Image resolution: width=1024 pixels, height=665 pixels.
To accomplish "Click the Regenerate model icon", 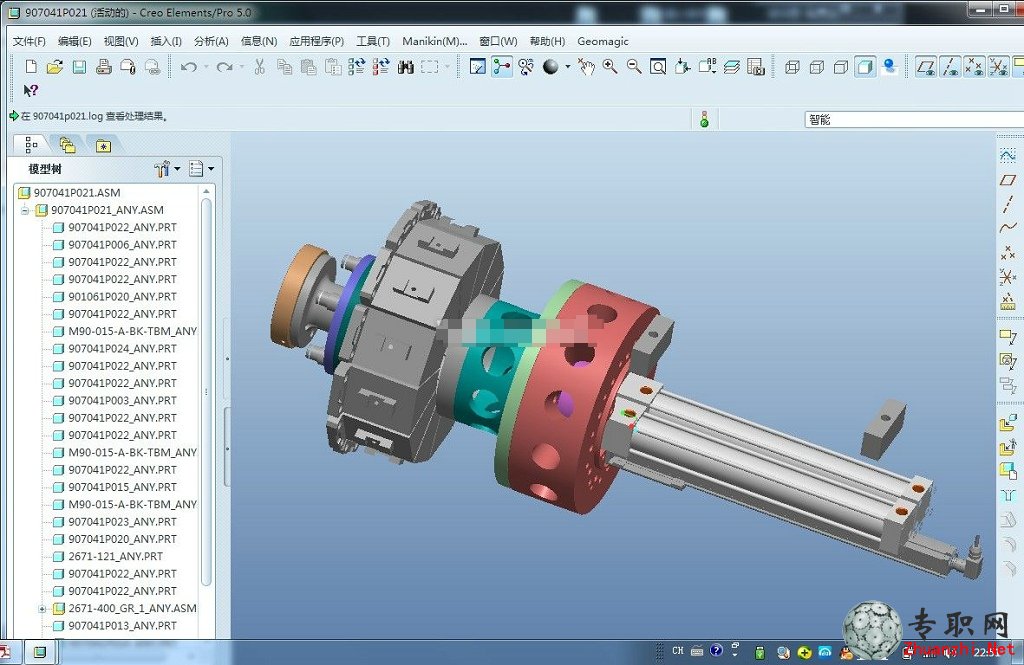I will 357,67.
